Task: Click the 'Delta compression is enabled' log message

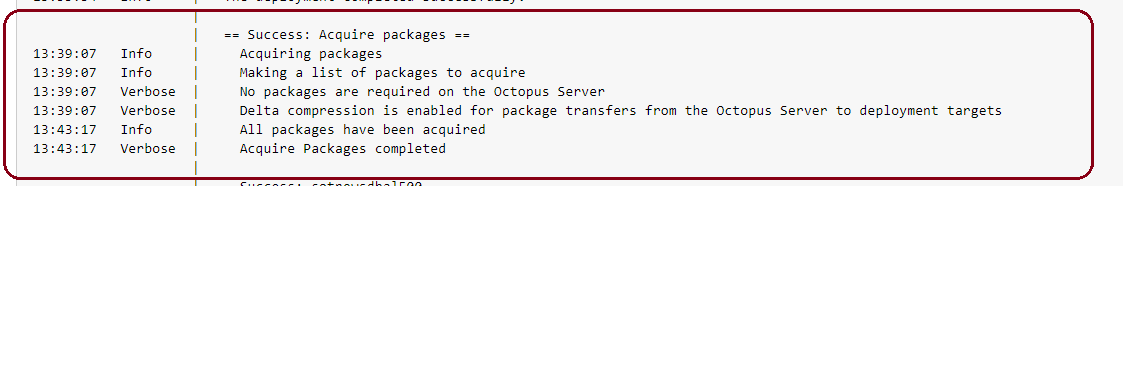Action: (620, 110)
